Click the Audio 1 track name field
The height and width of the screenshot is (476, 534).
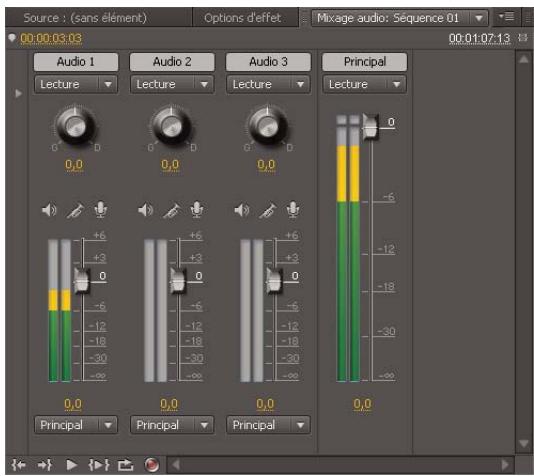76,62
